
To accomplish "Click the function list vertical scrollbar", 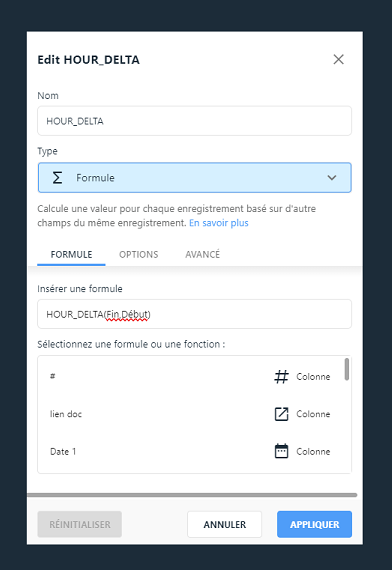I will 347,369.
